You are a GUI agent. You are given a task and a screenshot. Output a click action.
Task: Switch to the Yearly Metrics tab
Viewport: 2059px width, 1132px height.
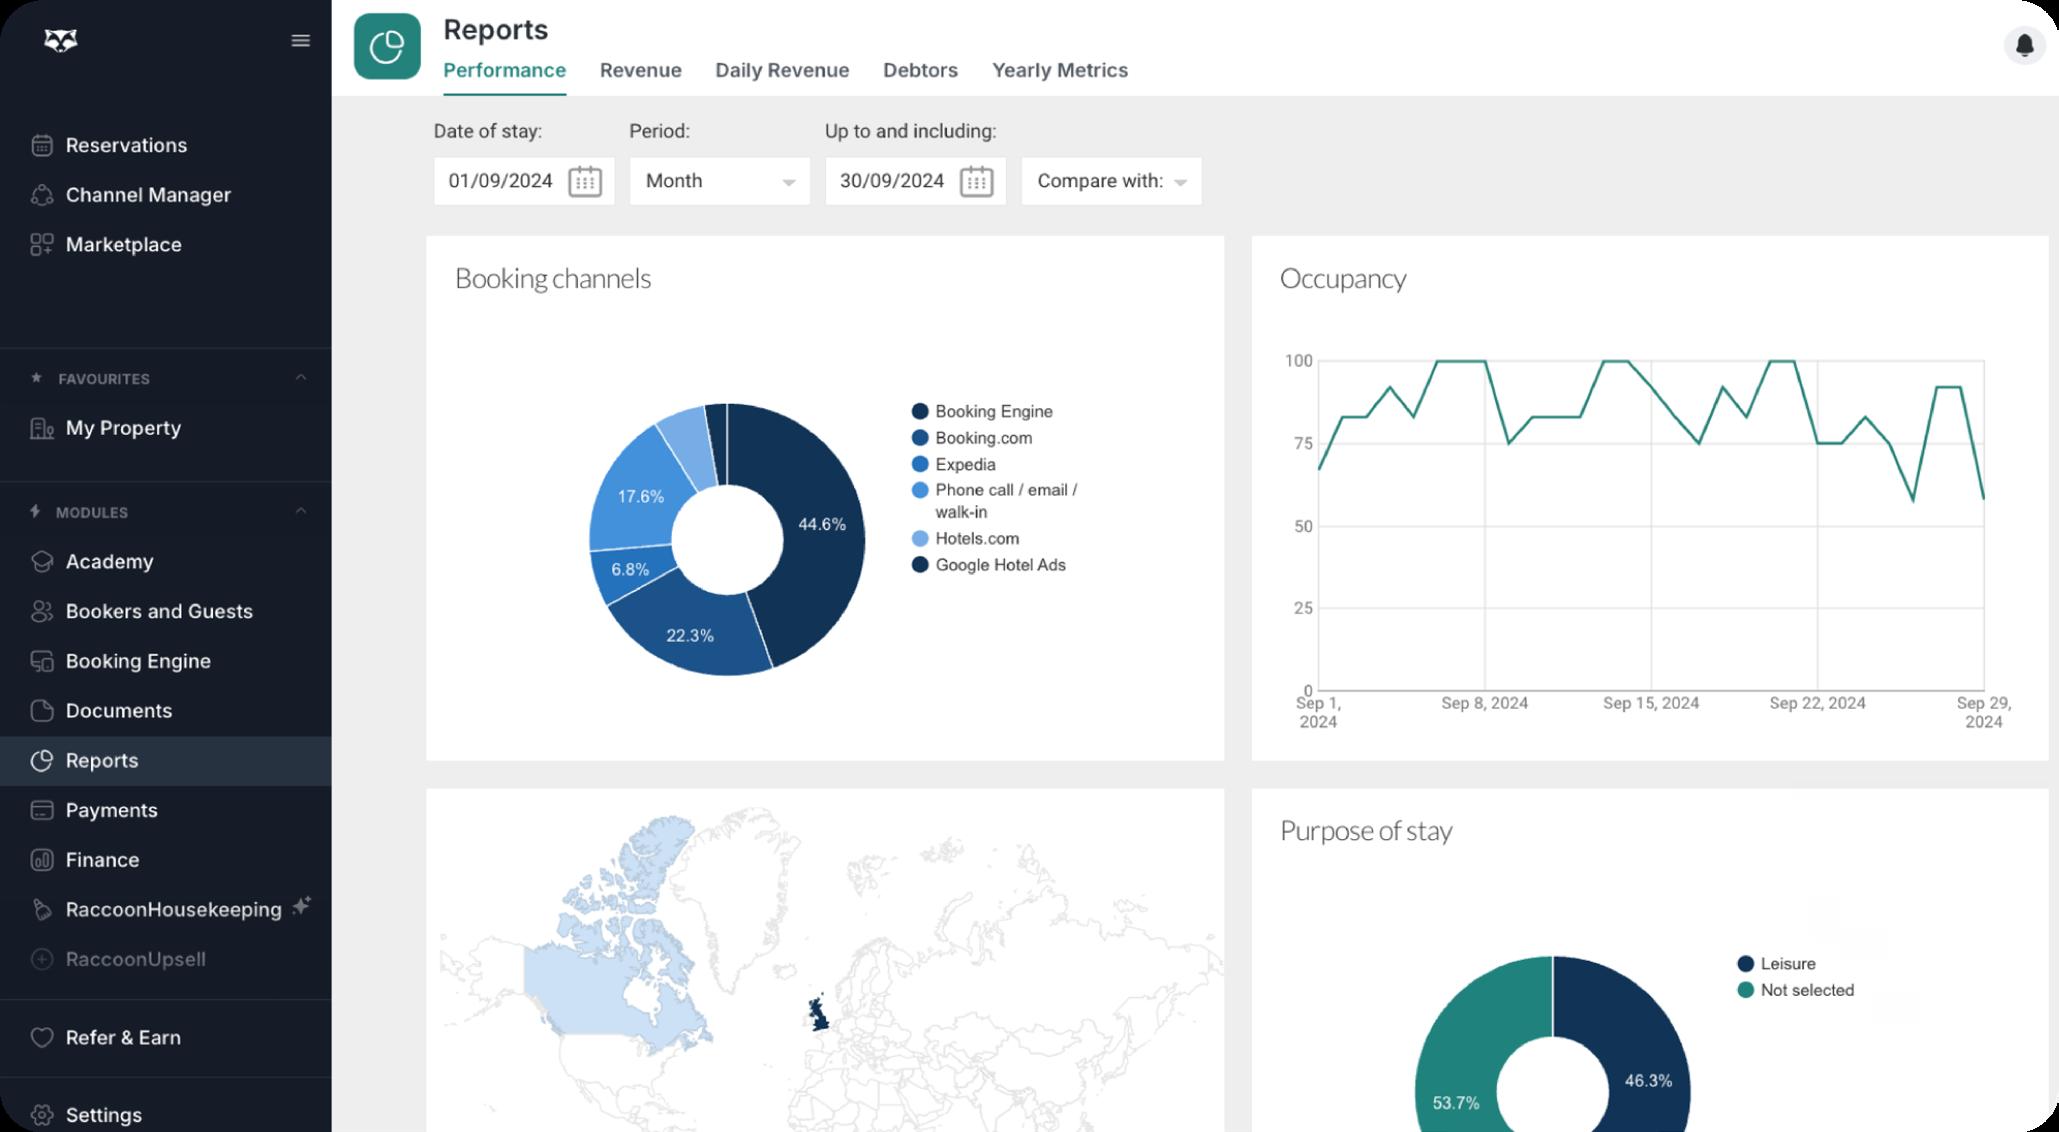point(1059,70)
